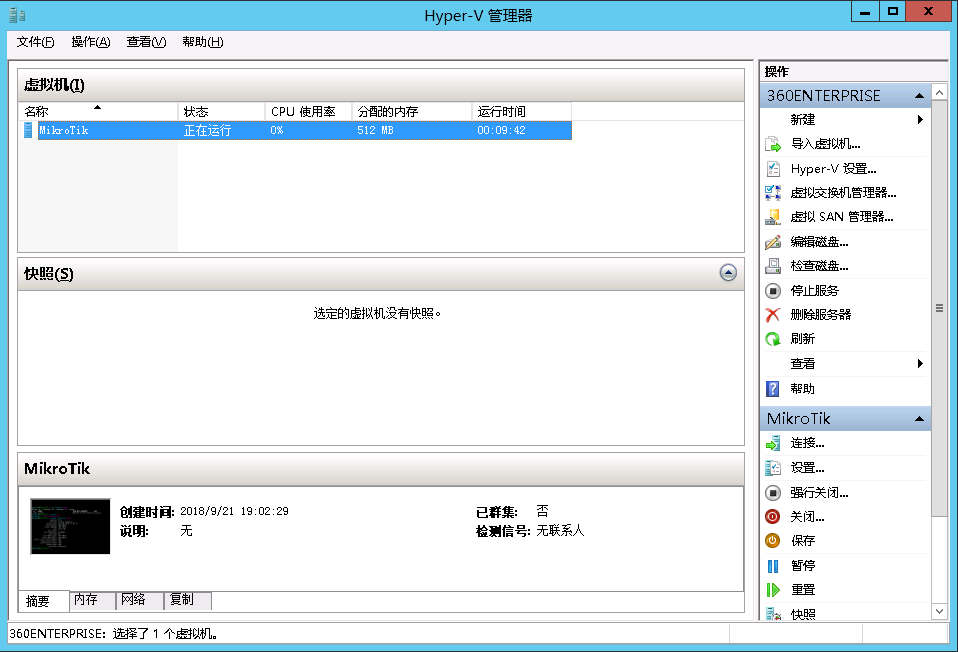The height and width of the screenshot is (652, 958).
Task: Switch to the 复制 tab
Action: [x=188, y=600]
